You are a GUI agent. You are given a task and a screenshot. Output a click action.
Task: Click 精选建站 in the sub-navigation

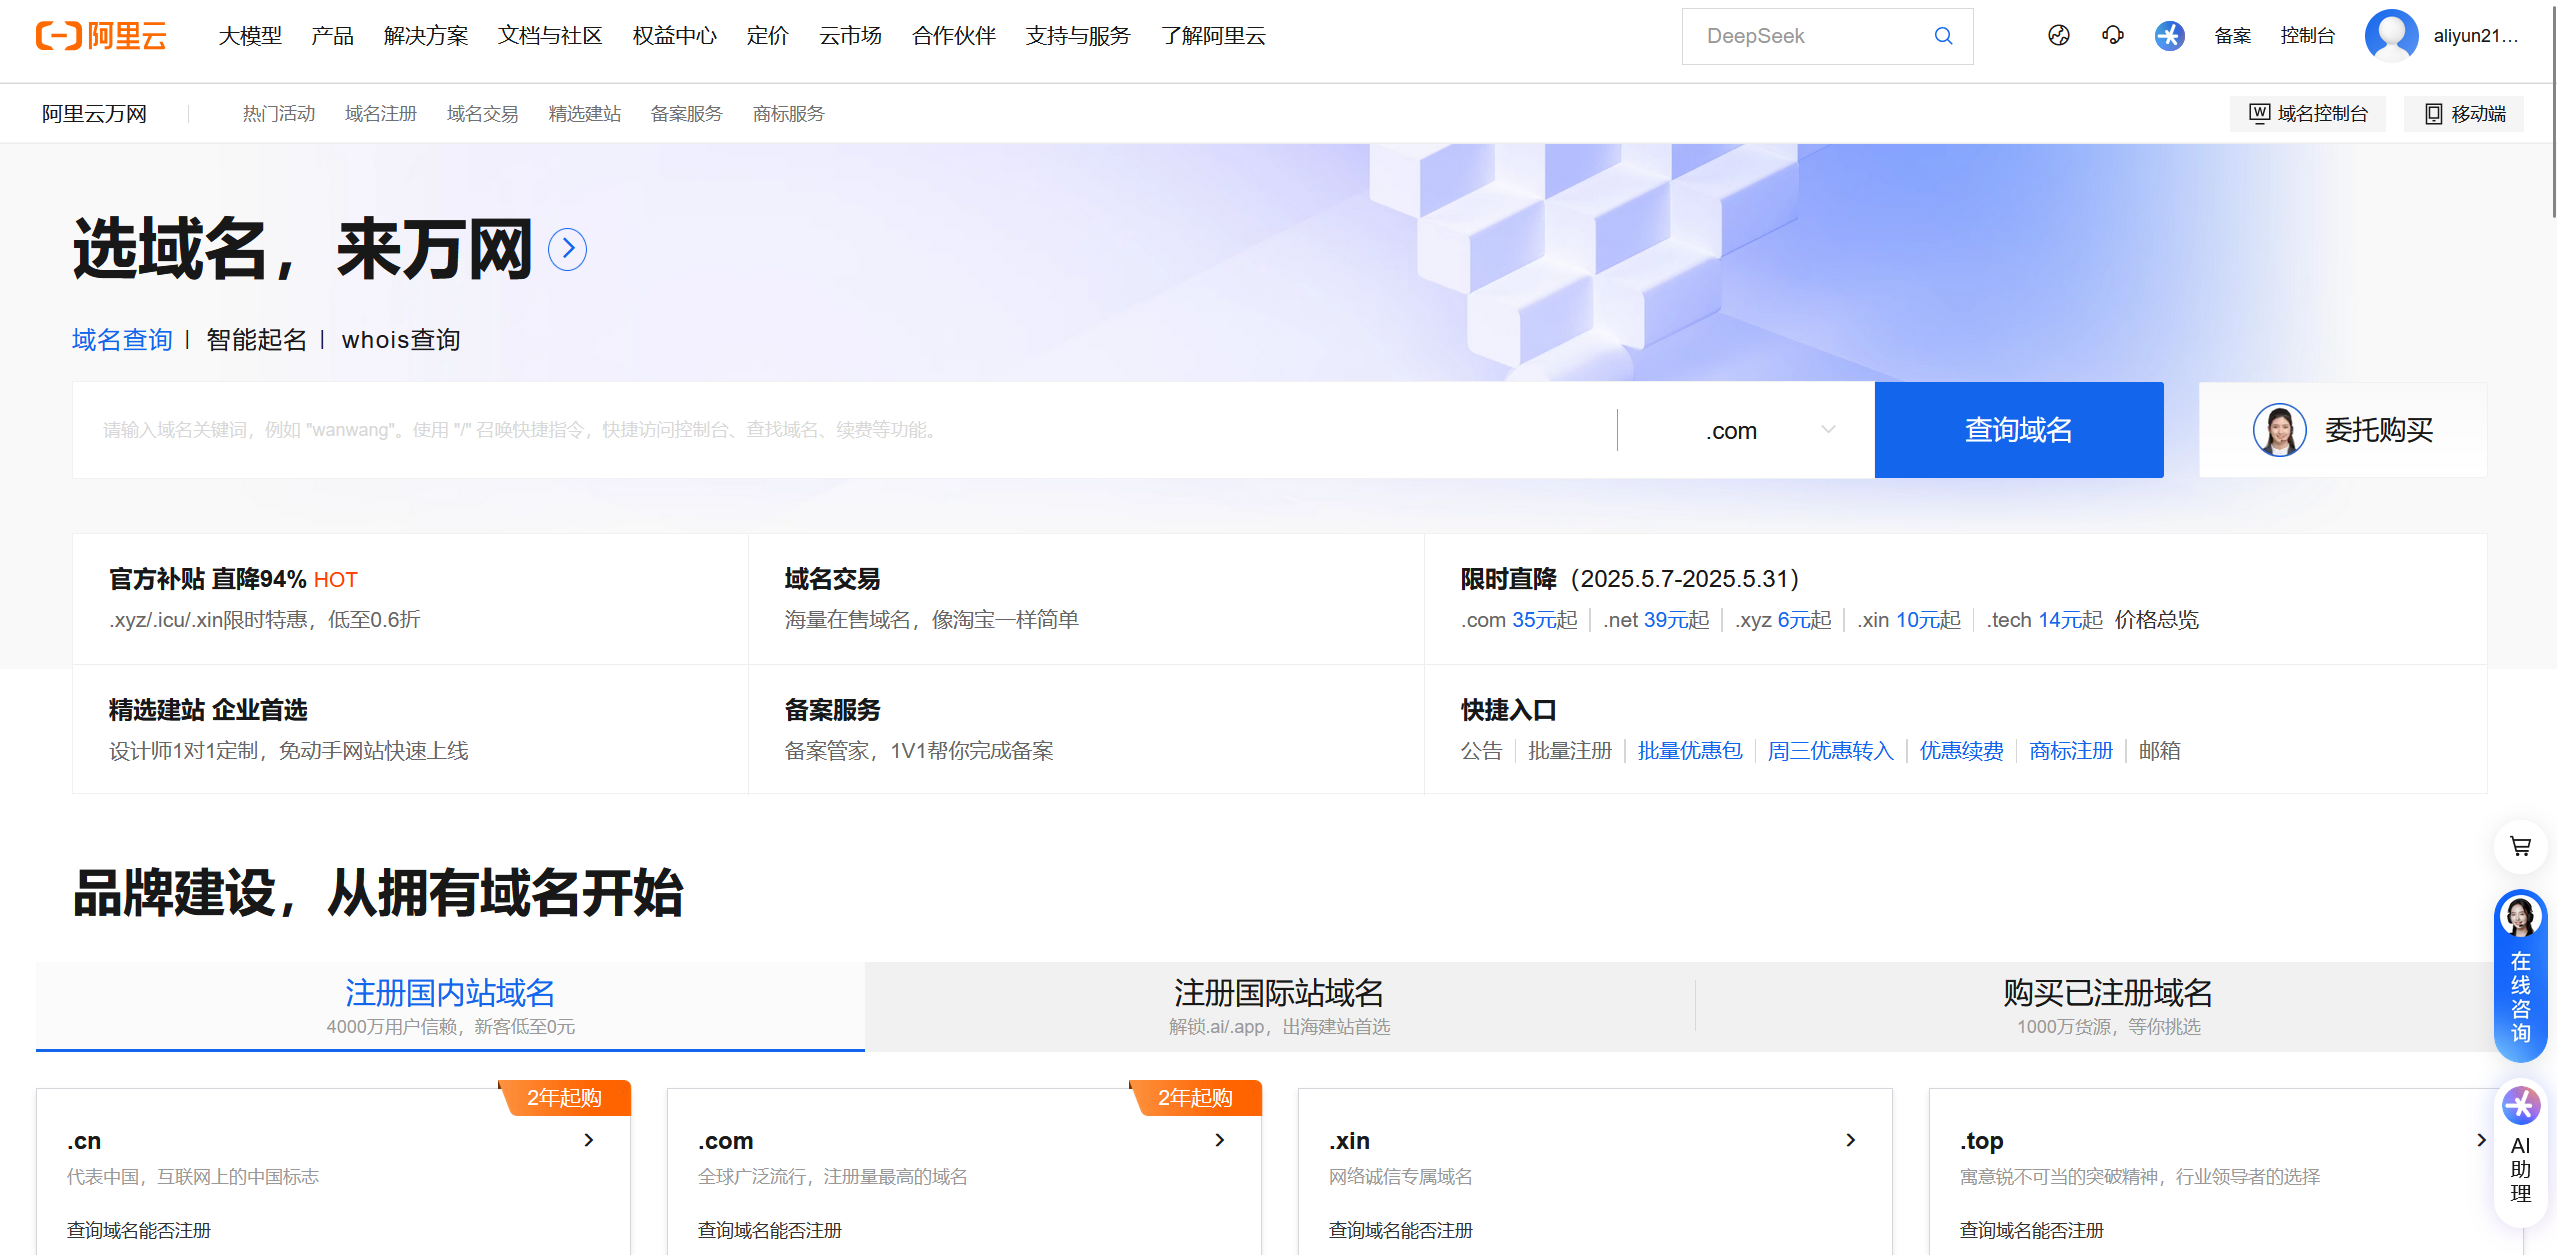coord(585,114)
